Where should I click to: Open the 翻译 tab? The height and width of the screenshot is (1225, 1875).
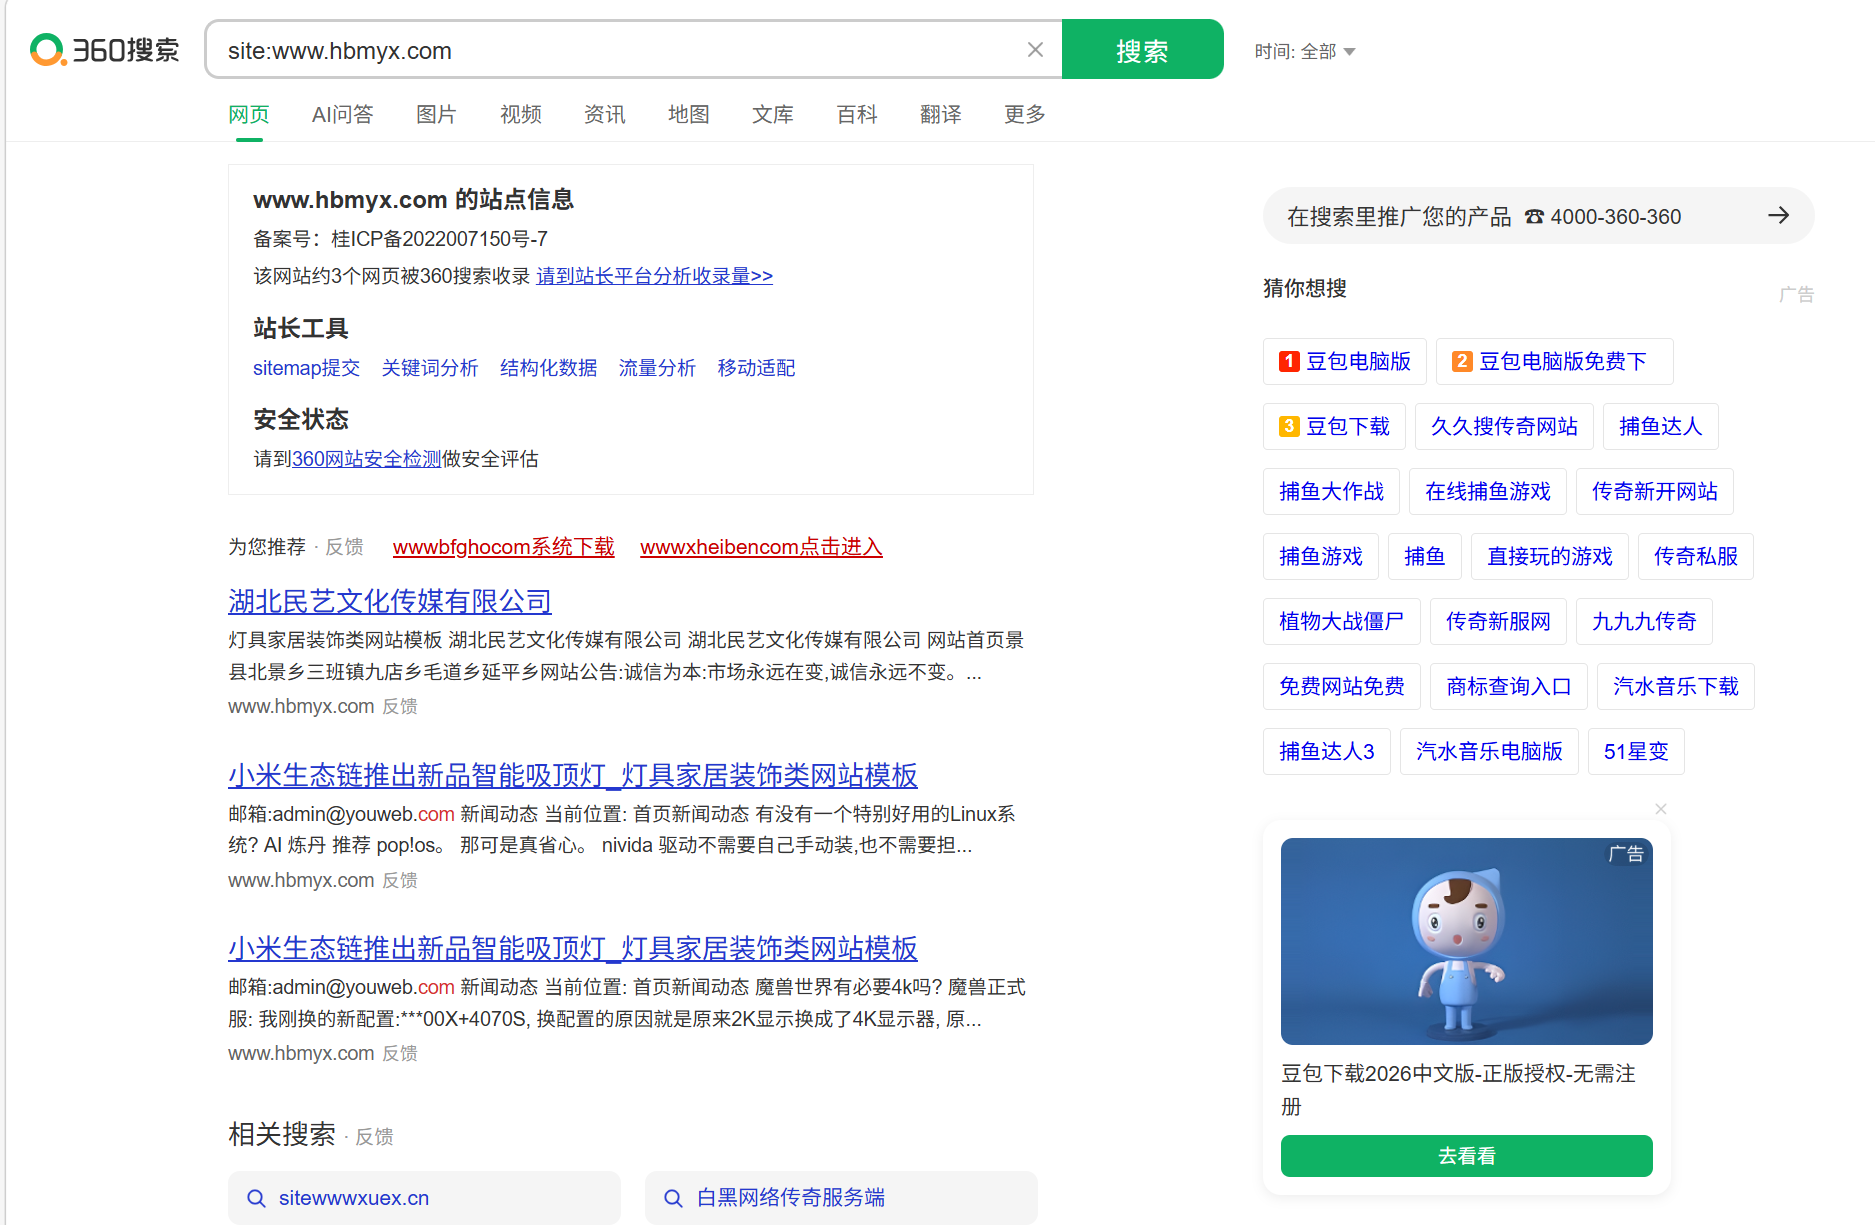click(x=941, y=114)
